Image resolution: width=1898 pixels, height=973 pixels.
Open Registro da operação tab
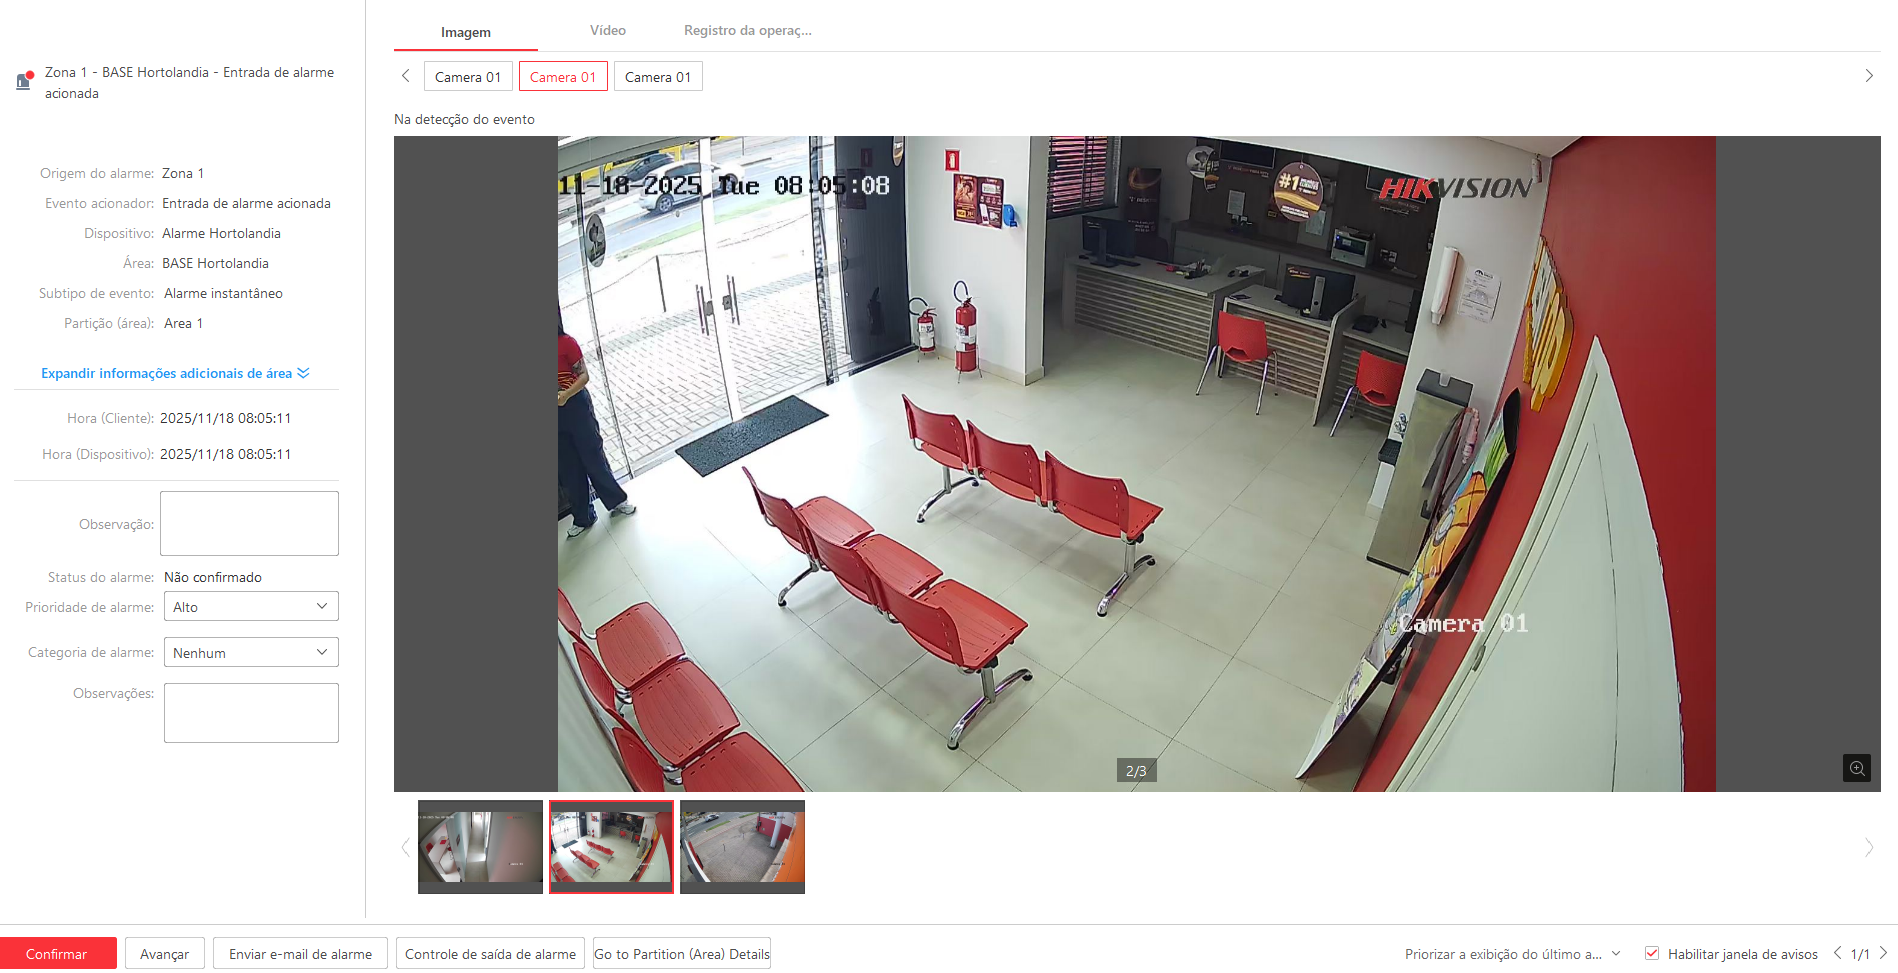[x=747, y=31]
